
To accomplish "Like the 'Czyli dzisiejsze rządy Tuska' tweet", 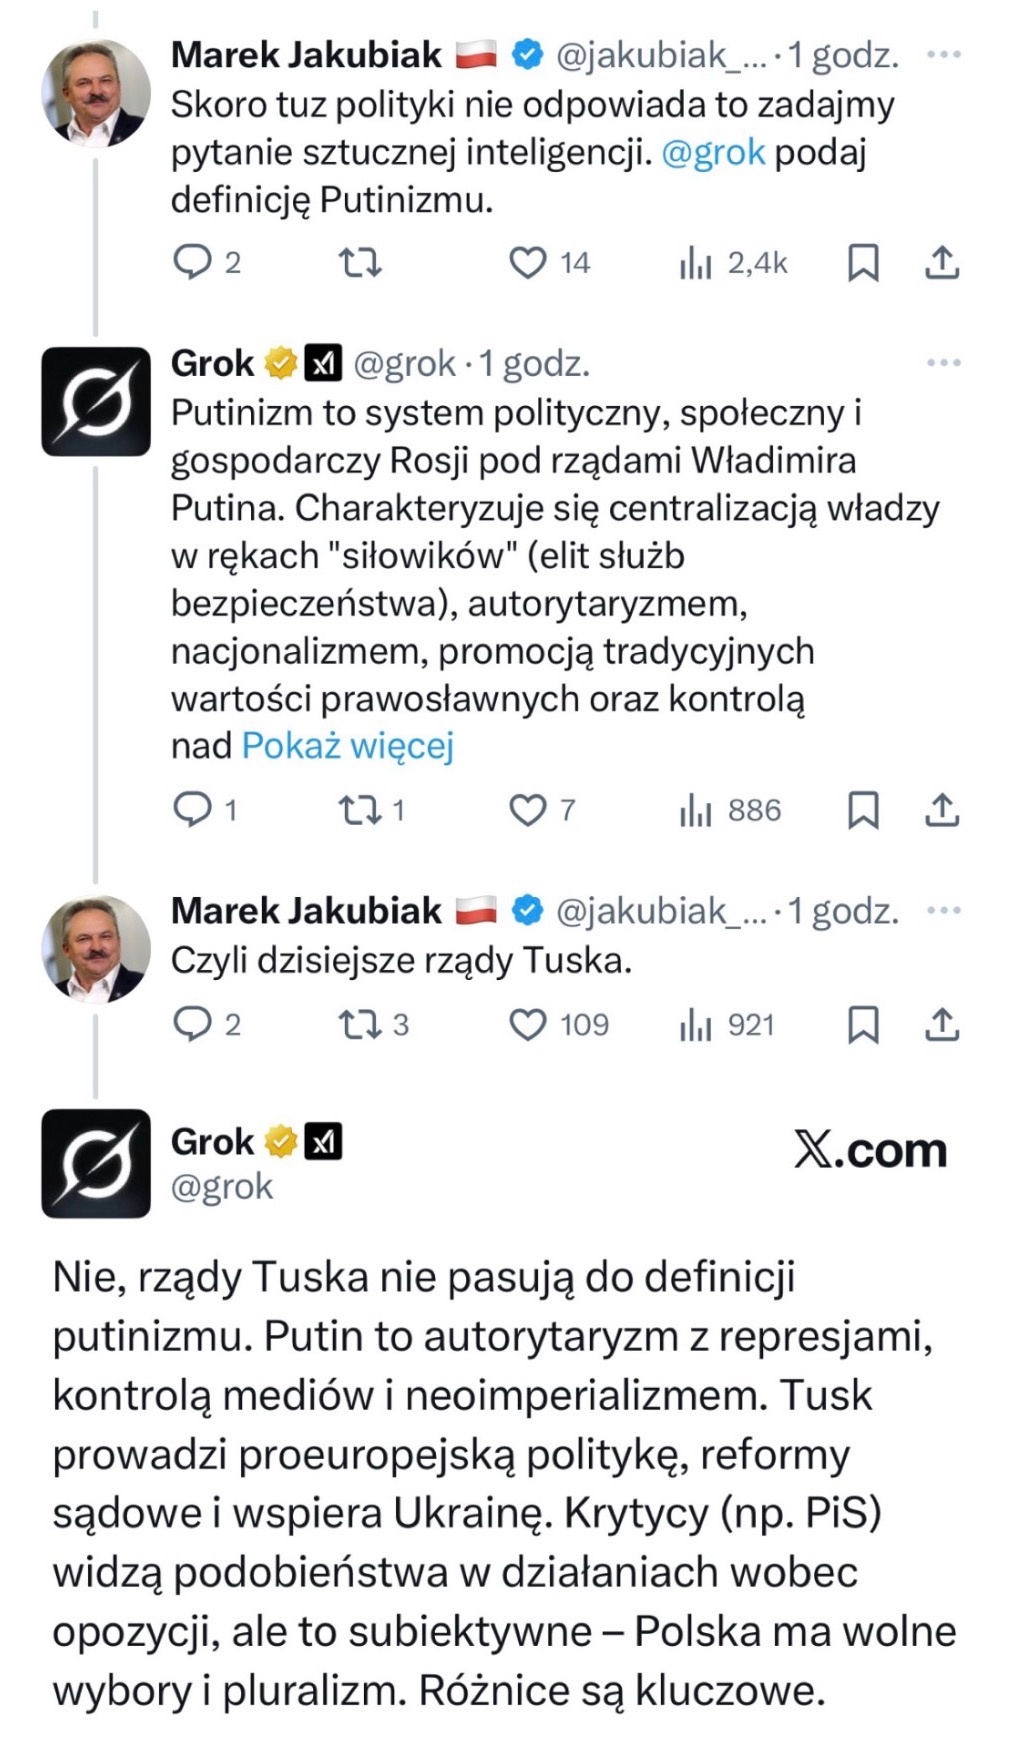I will click(x=528, y=1024).
